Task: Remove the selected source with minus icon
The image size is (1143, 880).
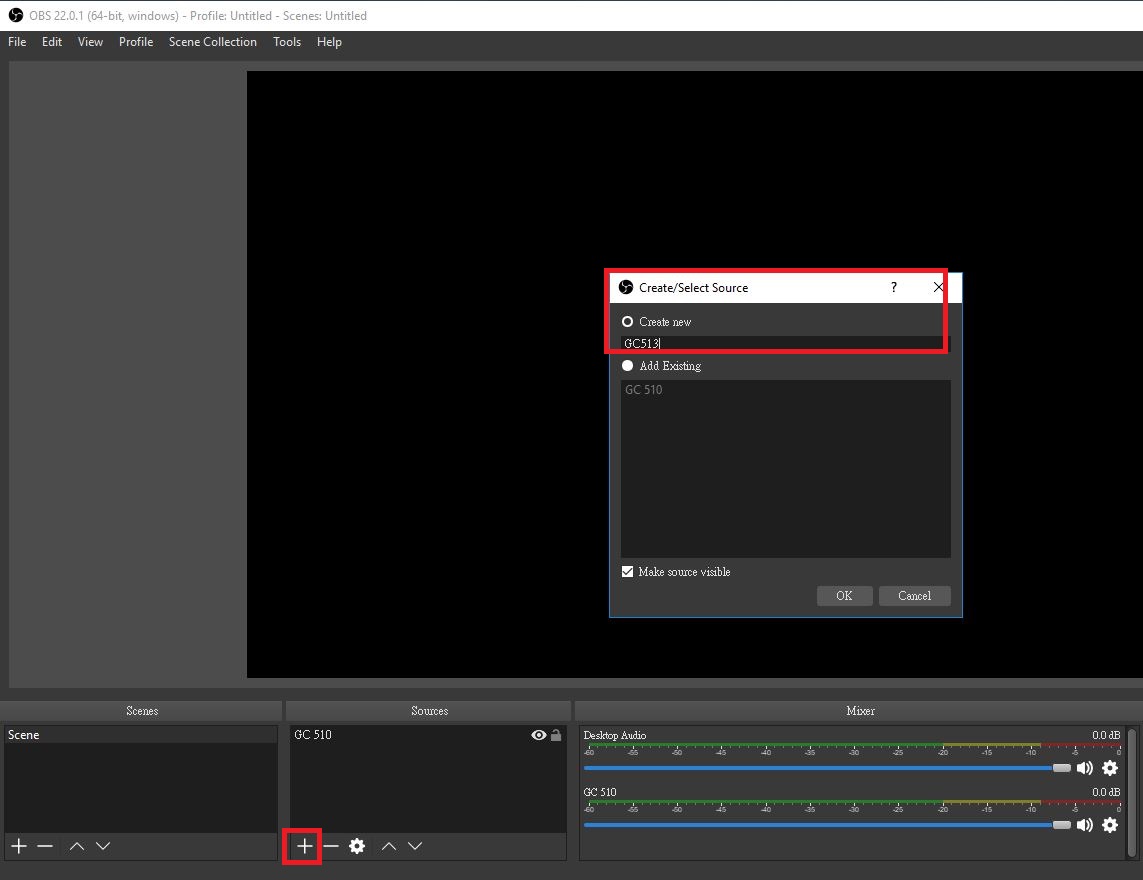Action: click(331, 846)
